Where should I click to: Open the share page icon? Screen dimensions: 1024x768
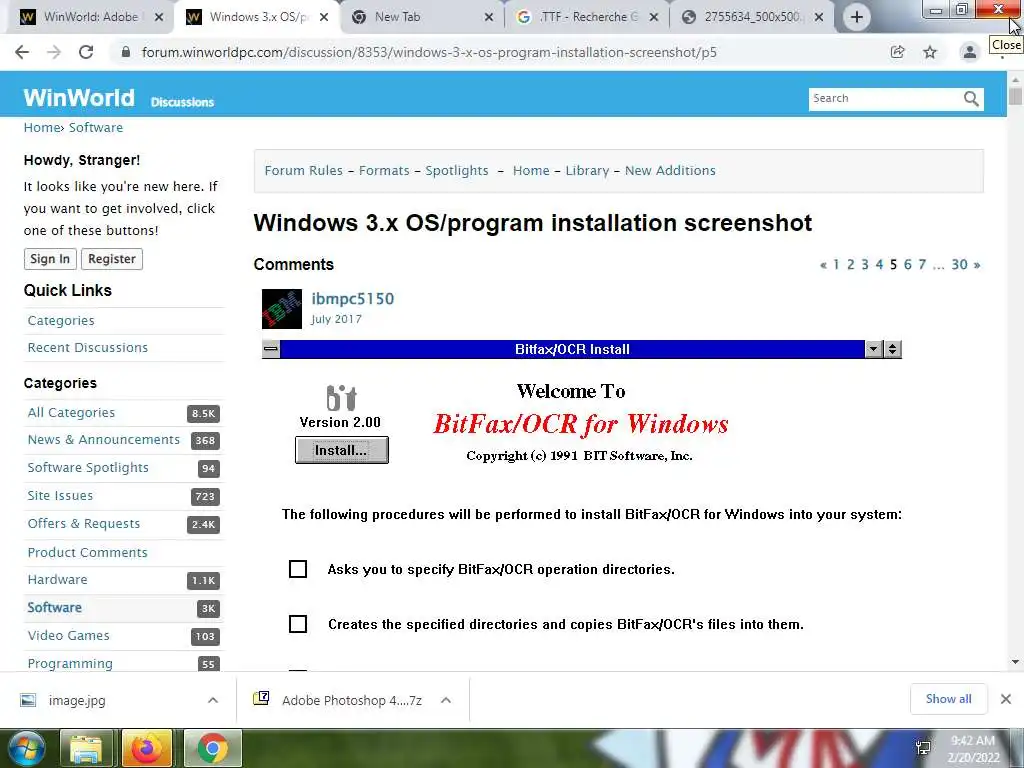[898, 52]
